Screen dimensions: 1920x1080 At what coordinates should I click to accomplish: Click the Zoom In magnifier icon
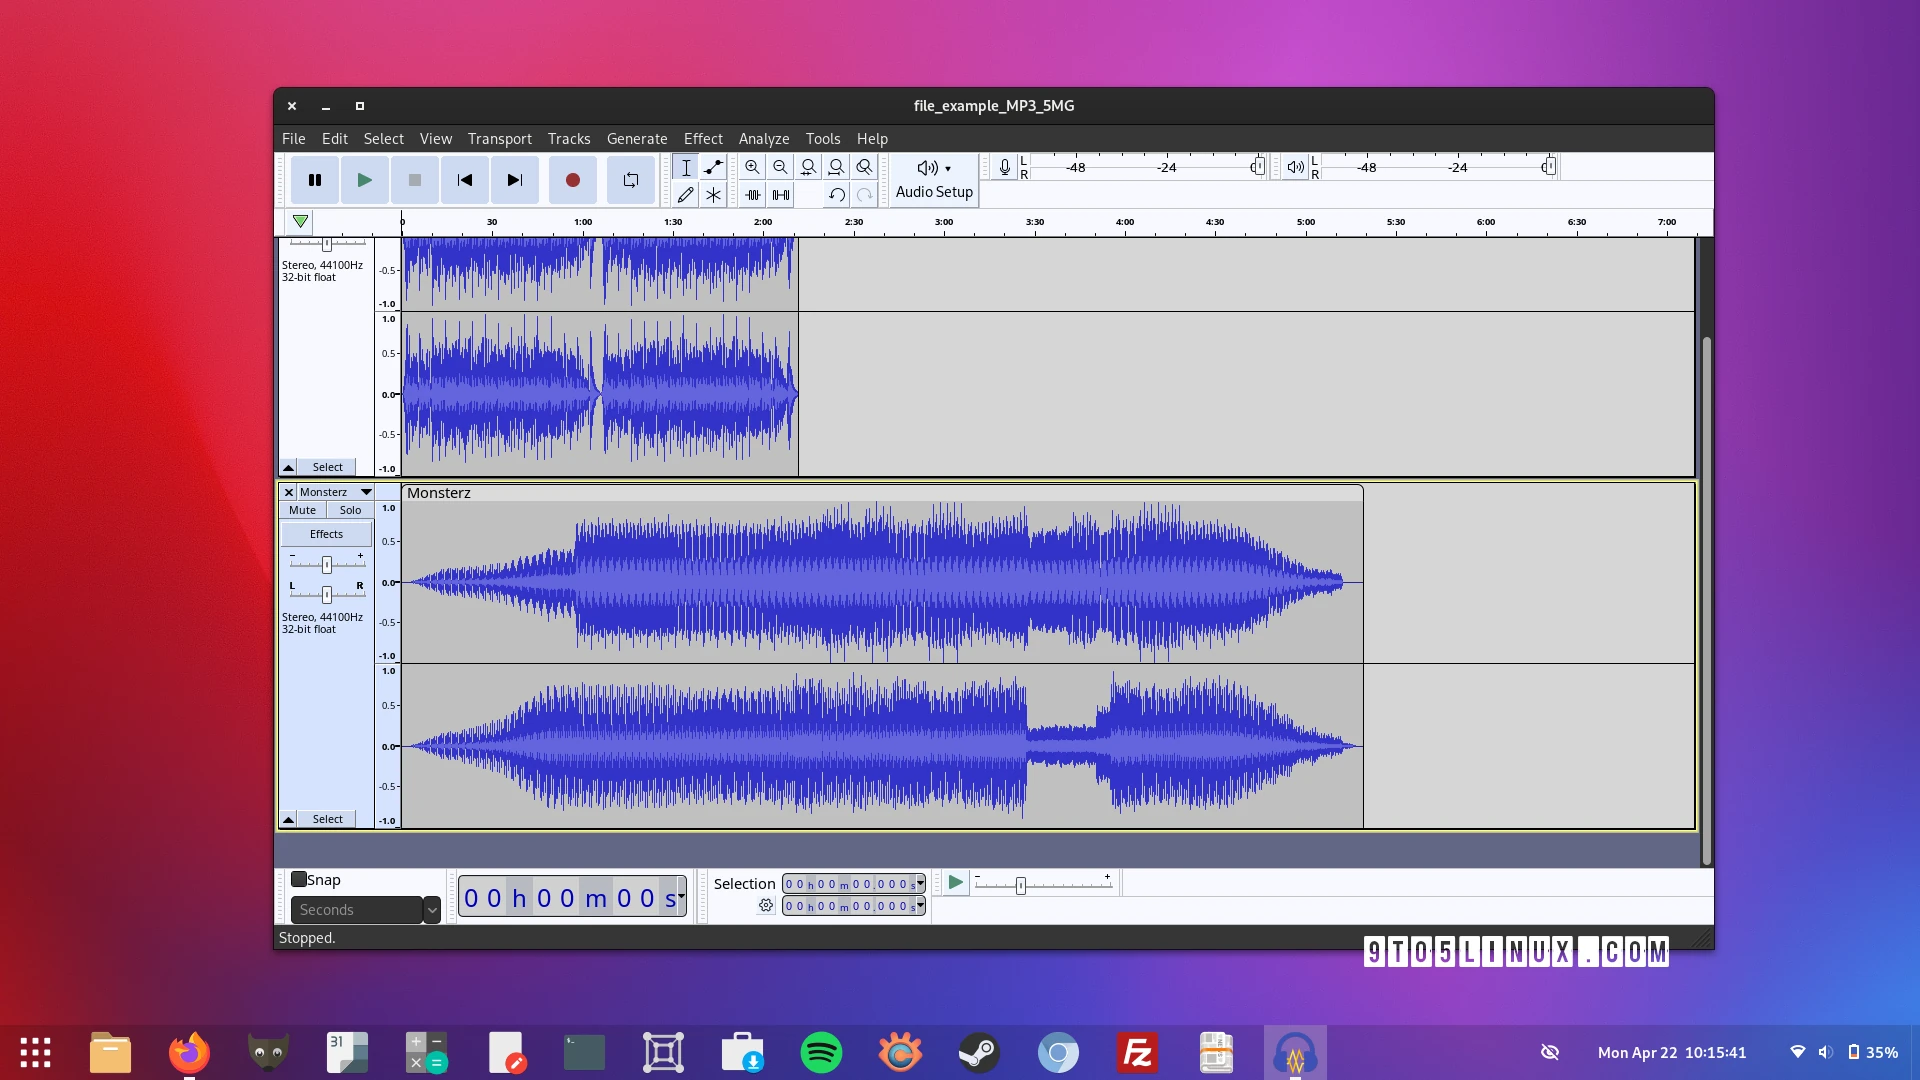tap(752, 167)
